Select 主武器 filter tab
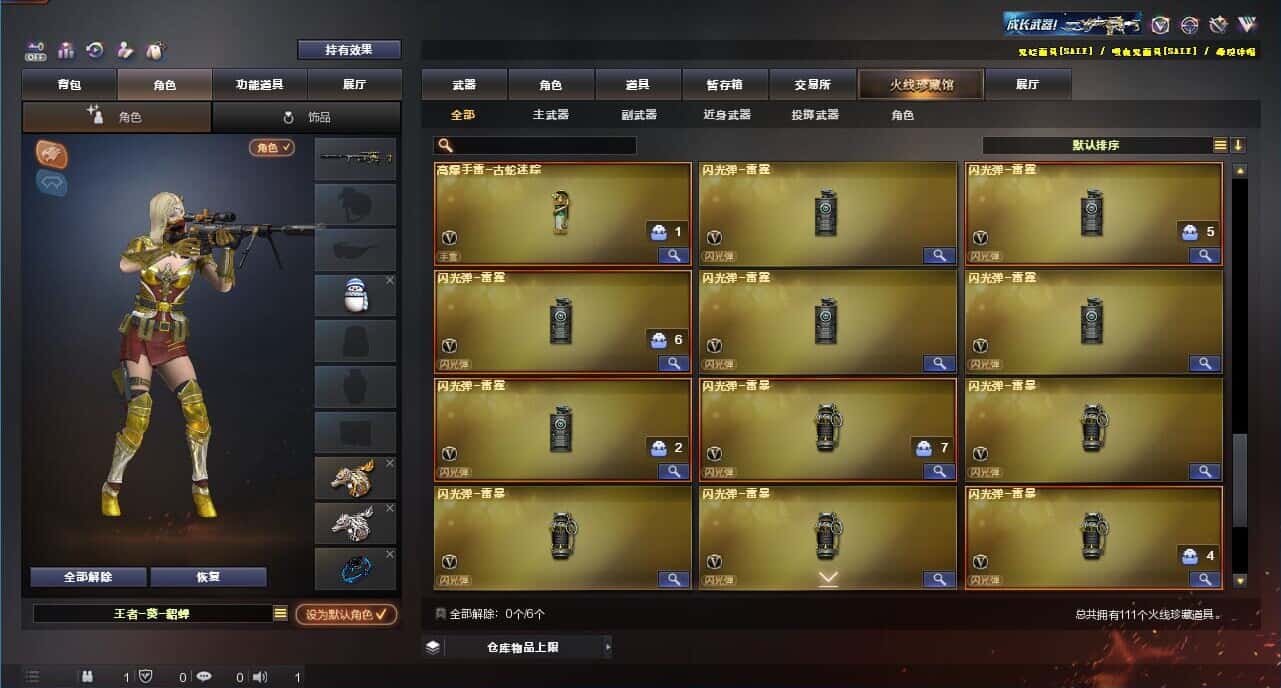The height and width of the screenshot is (688, 1281). (550, 115)
